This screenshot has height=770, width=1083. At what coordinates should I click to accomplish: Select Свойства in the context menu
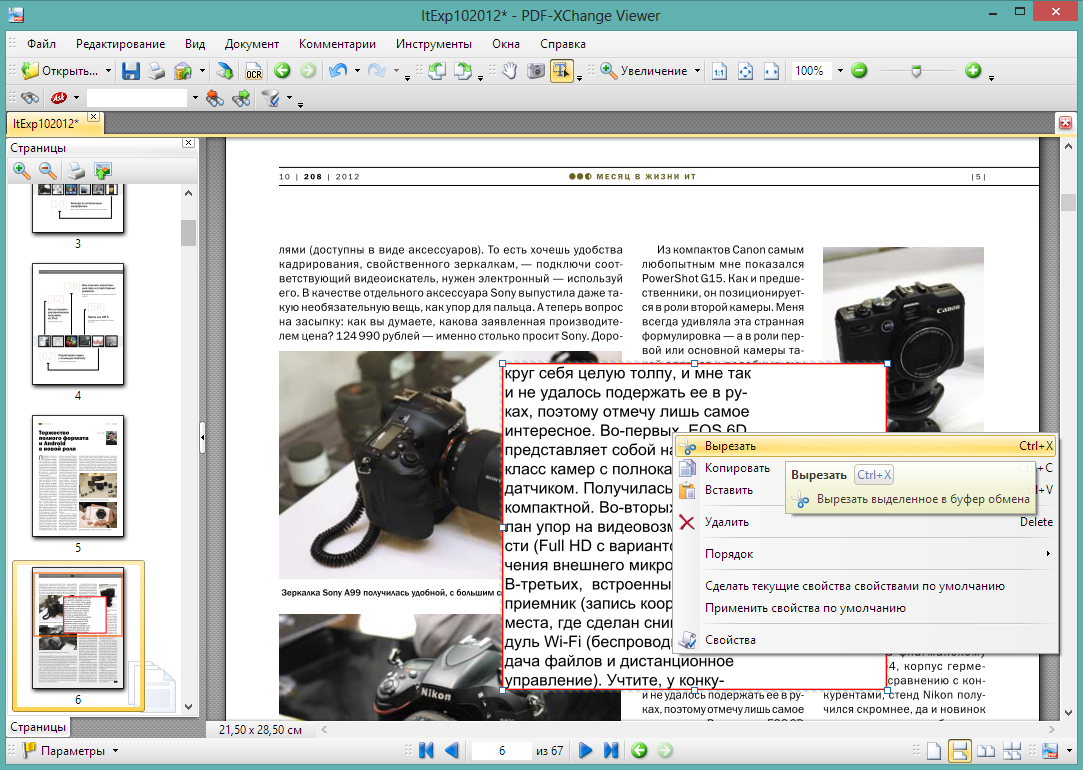[865, 639]
